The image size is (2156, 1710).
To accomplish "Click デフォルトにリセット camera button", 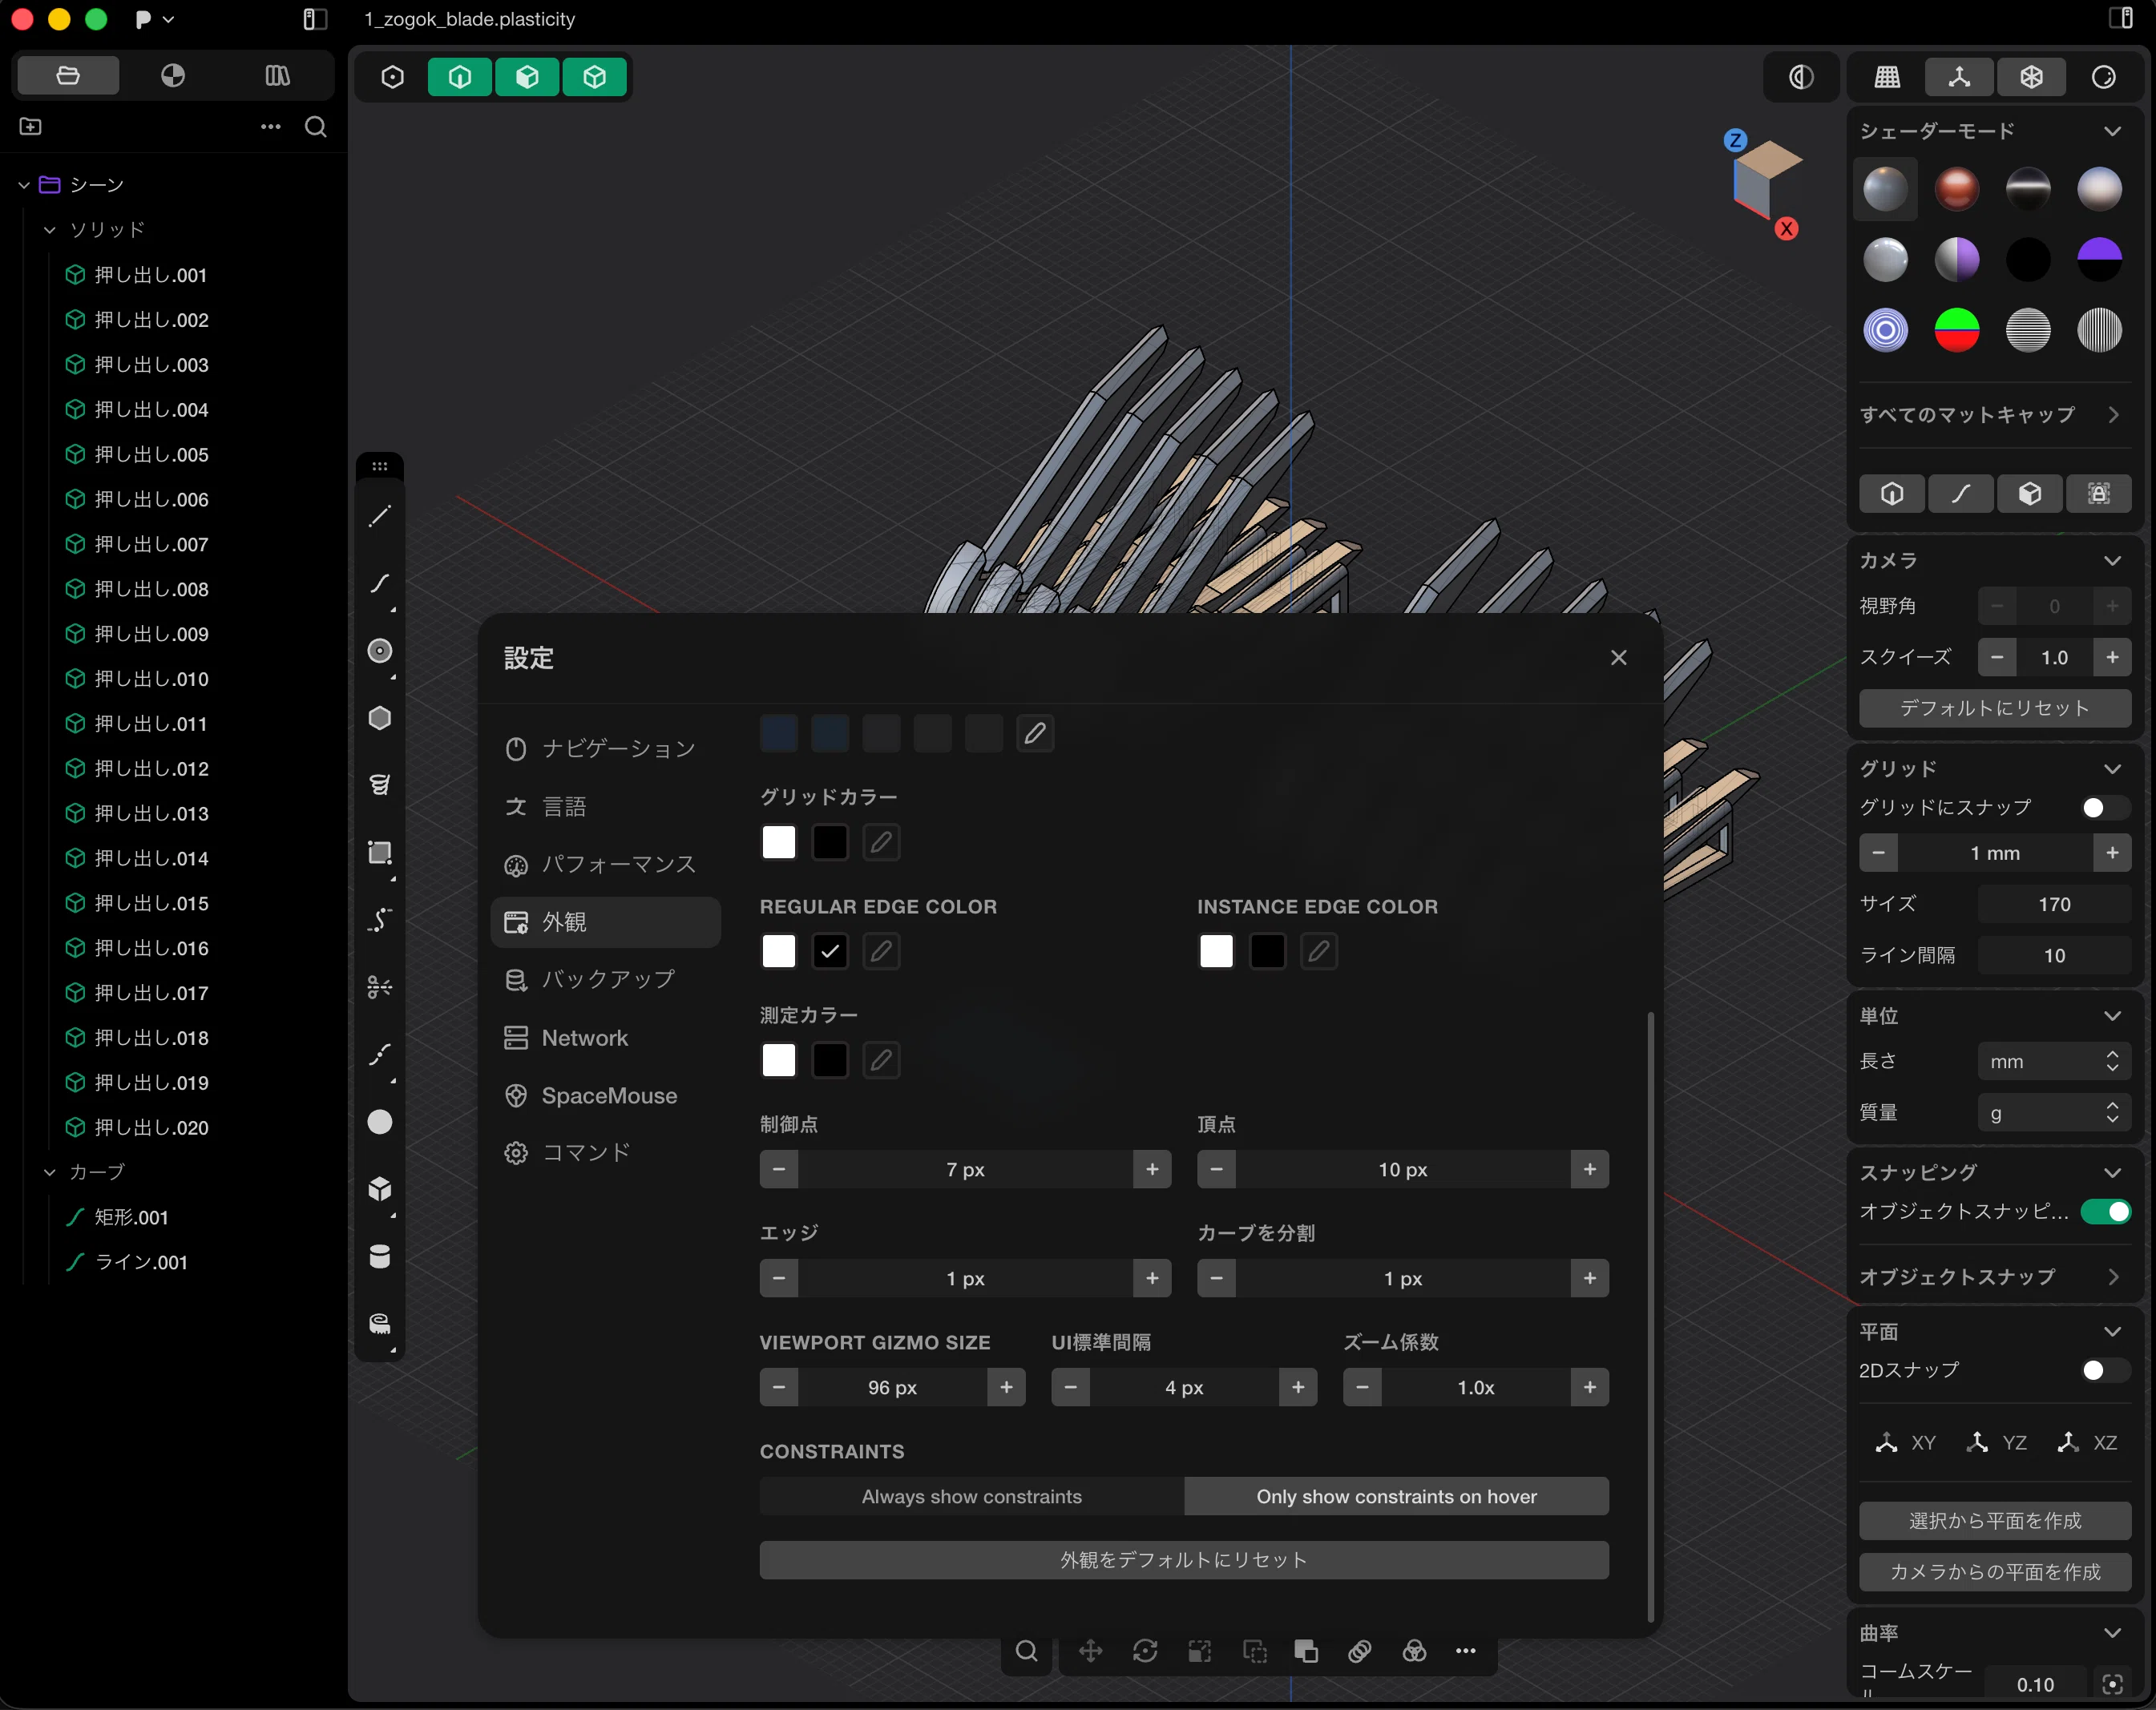I will point(1994,708).
